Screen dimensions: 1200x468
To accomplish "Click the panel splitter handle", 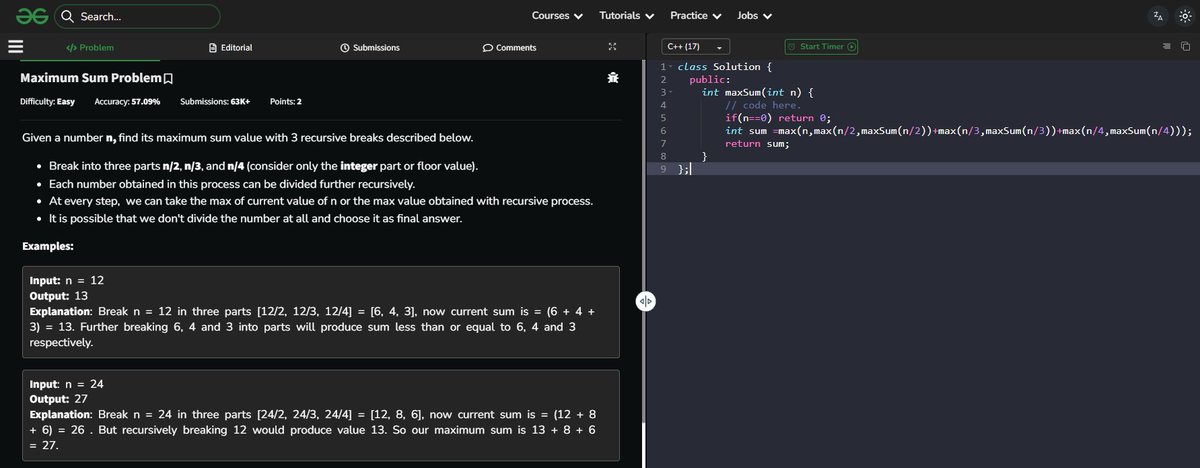I will (x=645, y=302).
